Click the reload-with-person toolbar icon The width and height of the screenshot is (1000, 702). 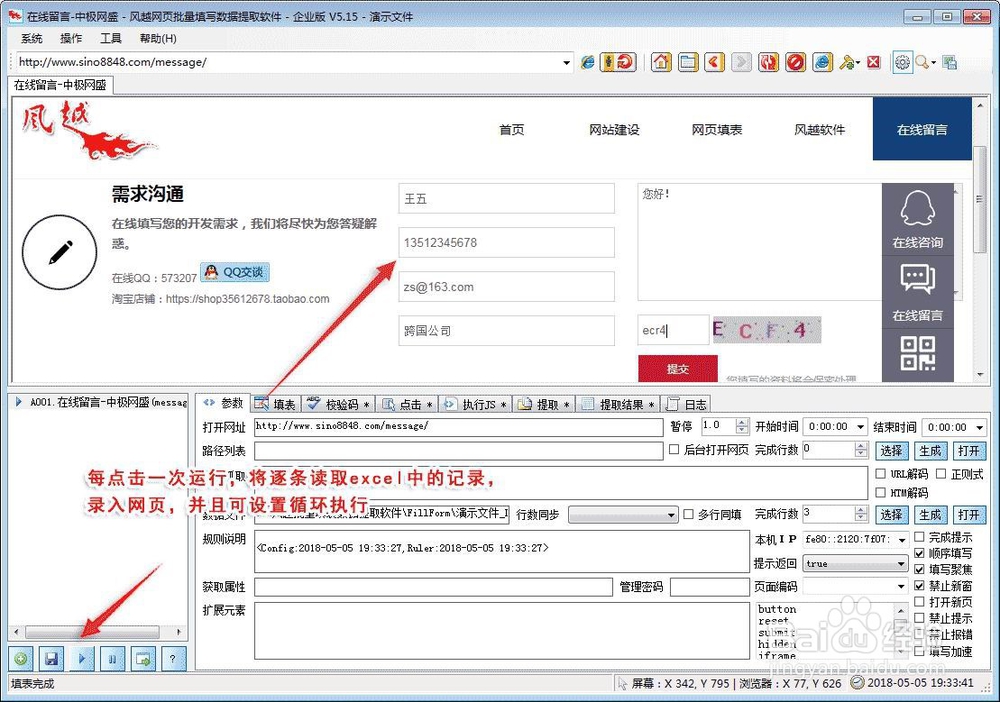point(617,62)
